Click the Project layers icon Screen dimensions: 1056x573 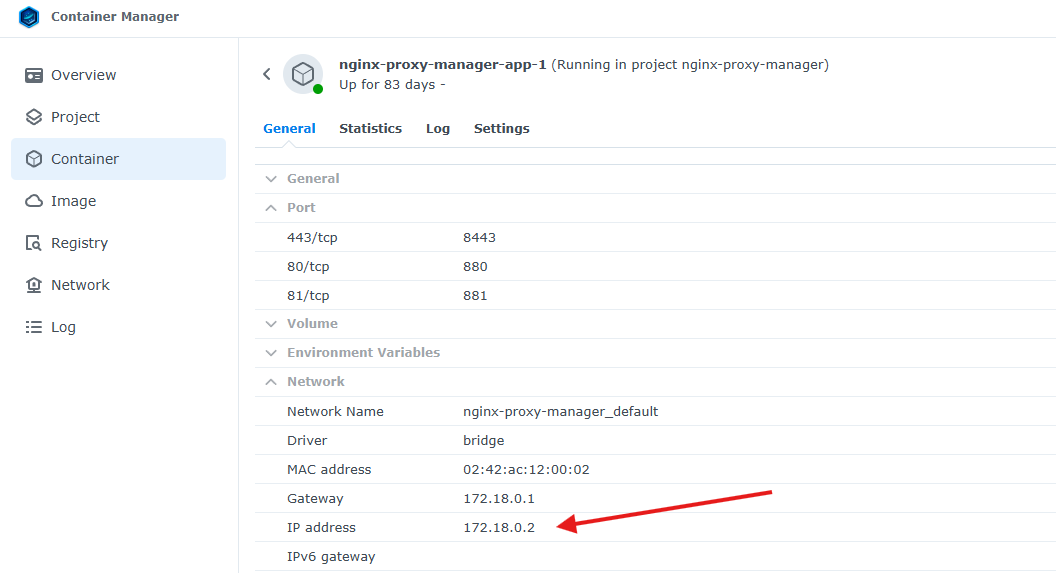coord(34,117)
